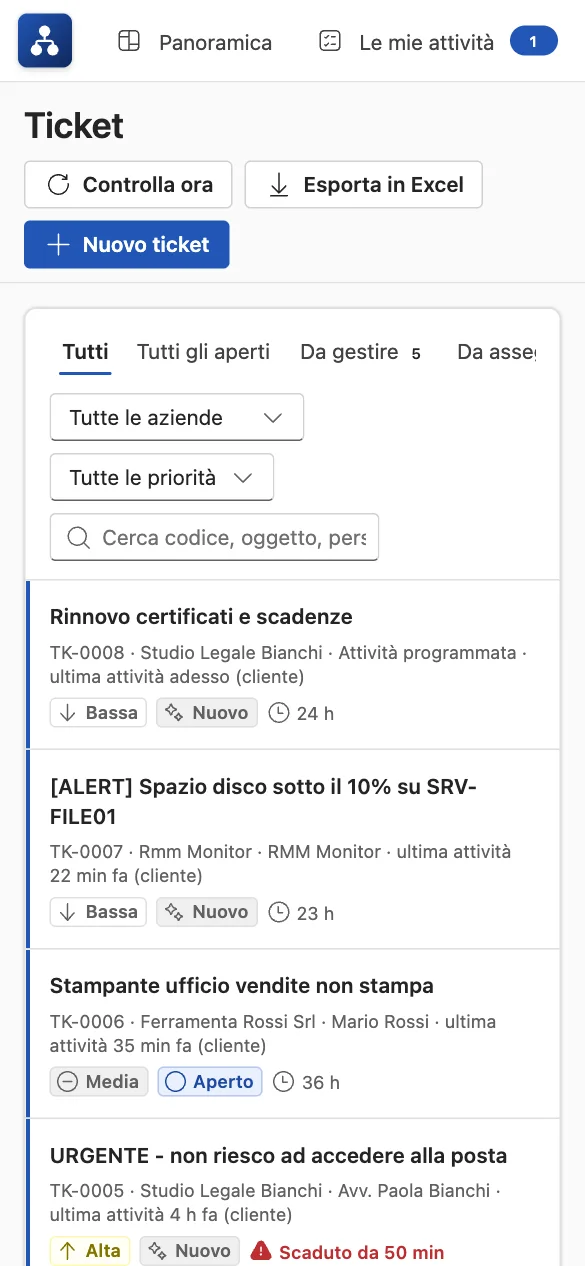Click the magnifier icon in search box
The image size is (585, 1266).
(x=78, y=538)
